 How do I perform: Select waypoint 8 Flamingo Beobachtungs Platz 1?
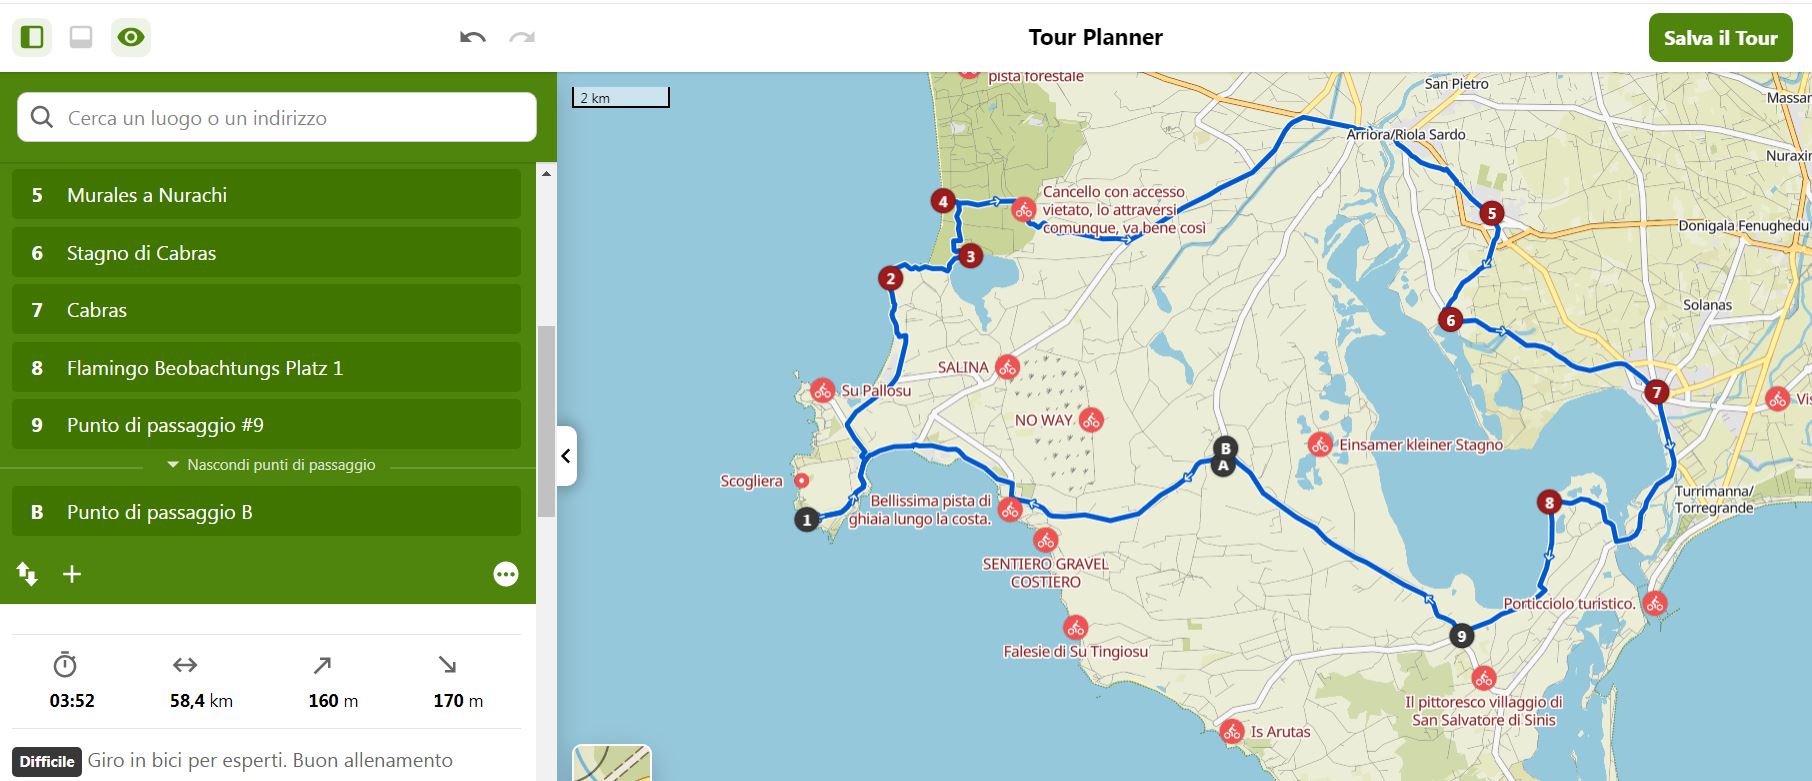tap(266, 368)
